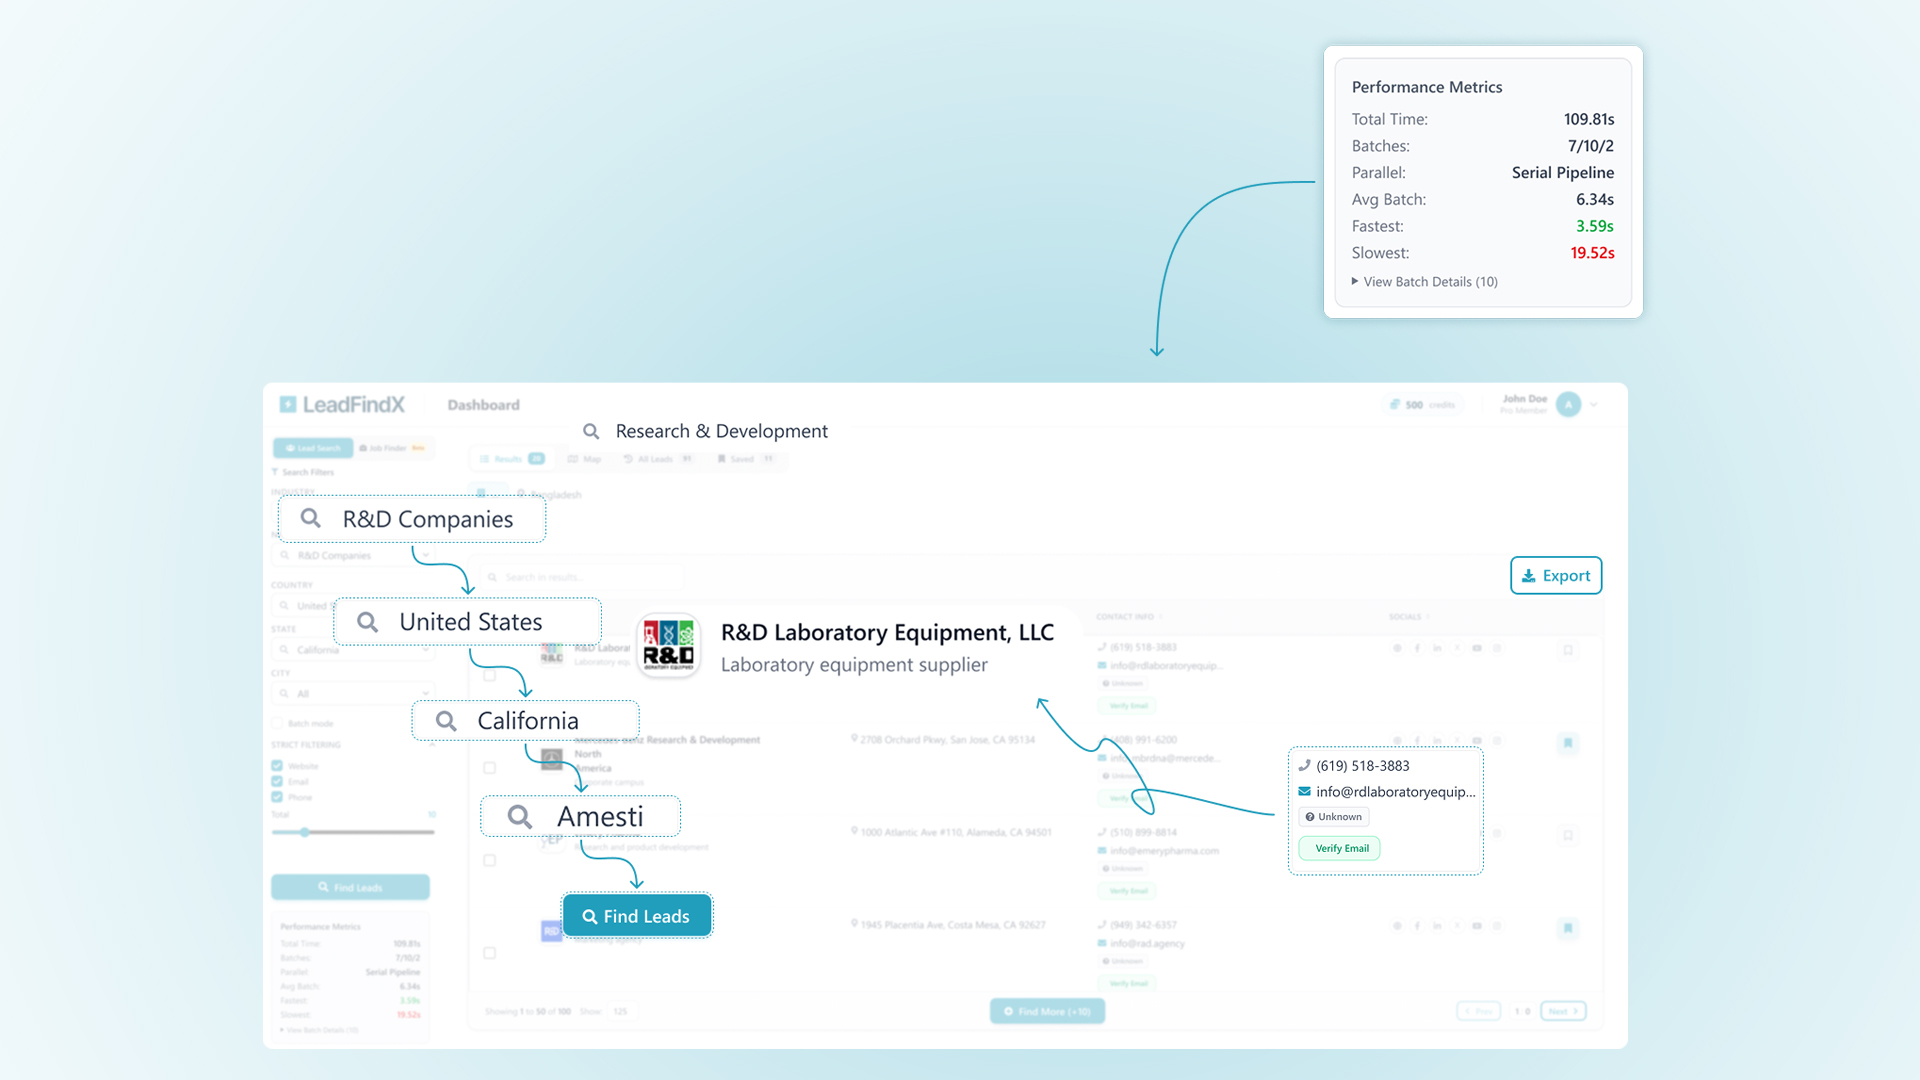The width and height of the screenshot is (1920, 1080).
Task: Click the Export button
Action: pos(1556,576)
